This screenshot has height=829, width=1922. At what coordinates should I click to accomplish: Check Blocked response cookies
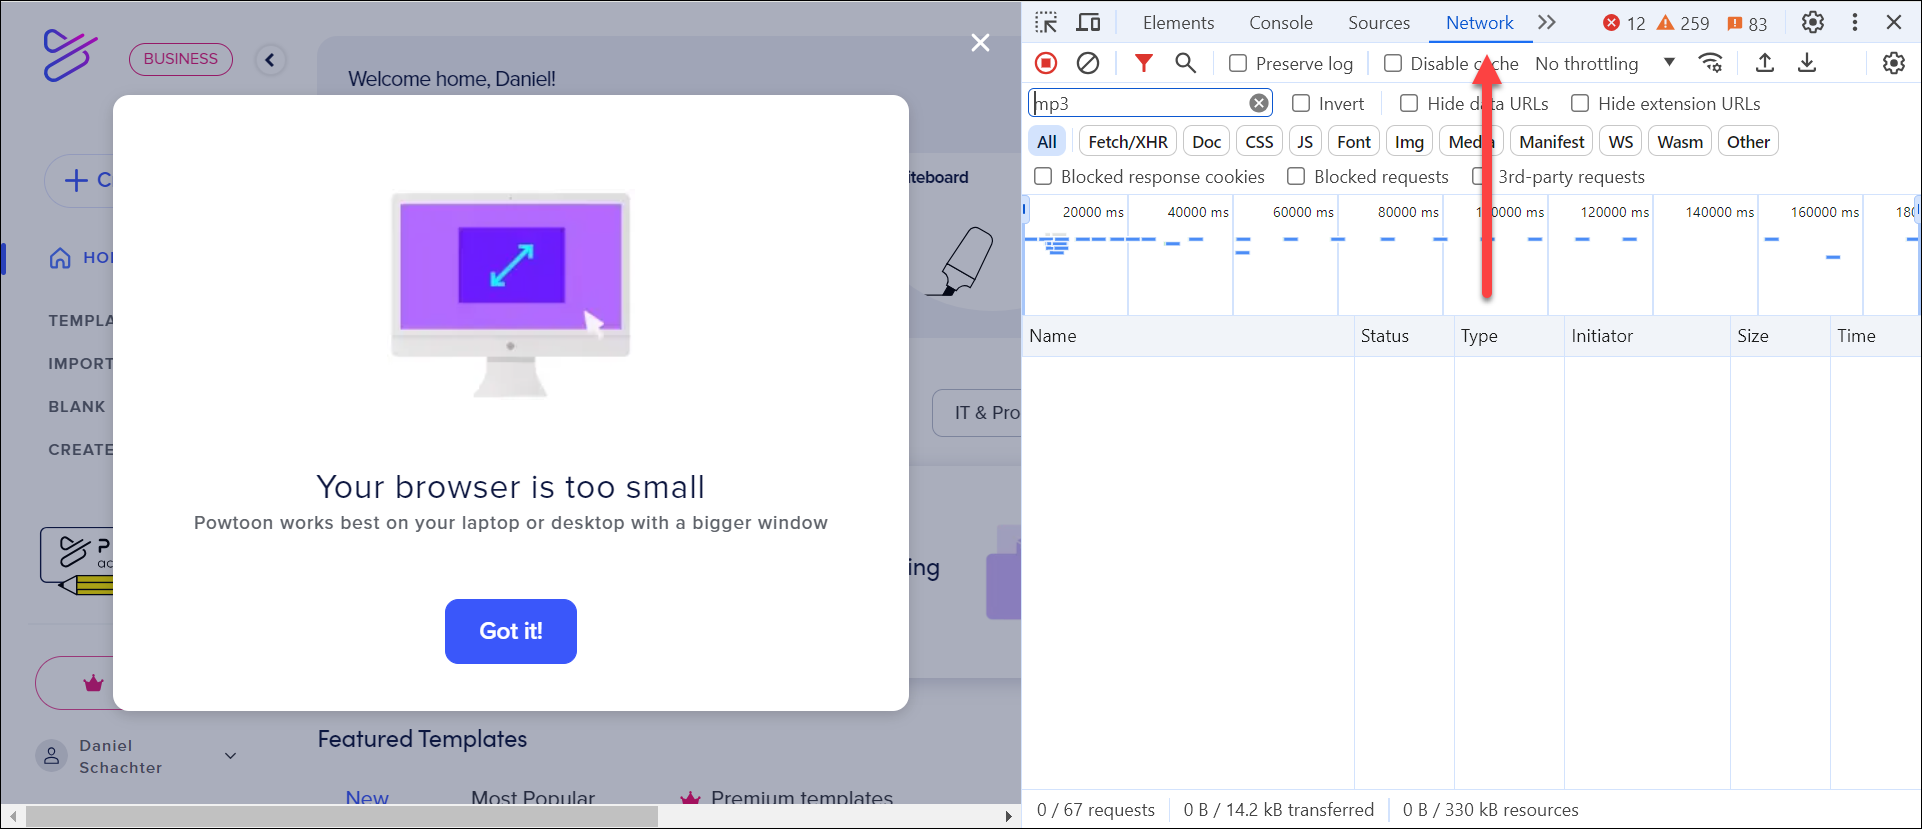(x=1043, y=176)
